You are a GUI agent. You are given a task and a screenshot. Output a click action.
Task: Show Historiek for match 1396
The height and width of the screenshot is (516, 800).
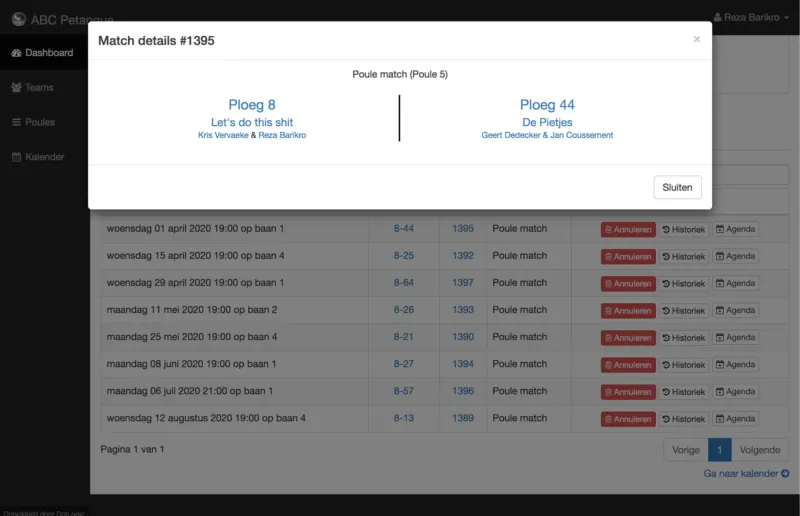pyautogui.click(x=684, y=391)
